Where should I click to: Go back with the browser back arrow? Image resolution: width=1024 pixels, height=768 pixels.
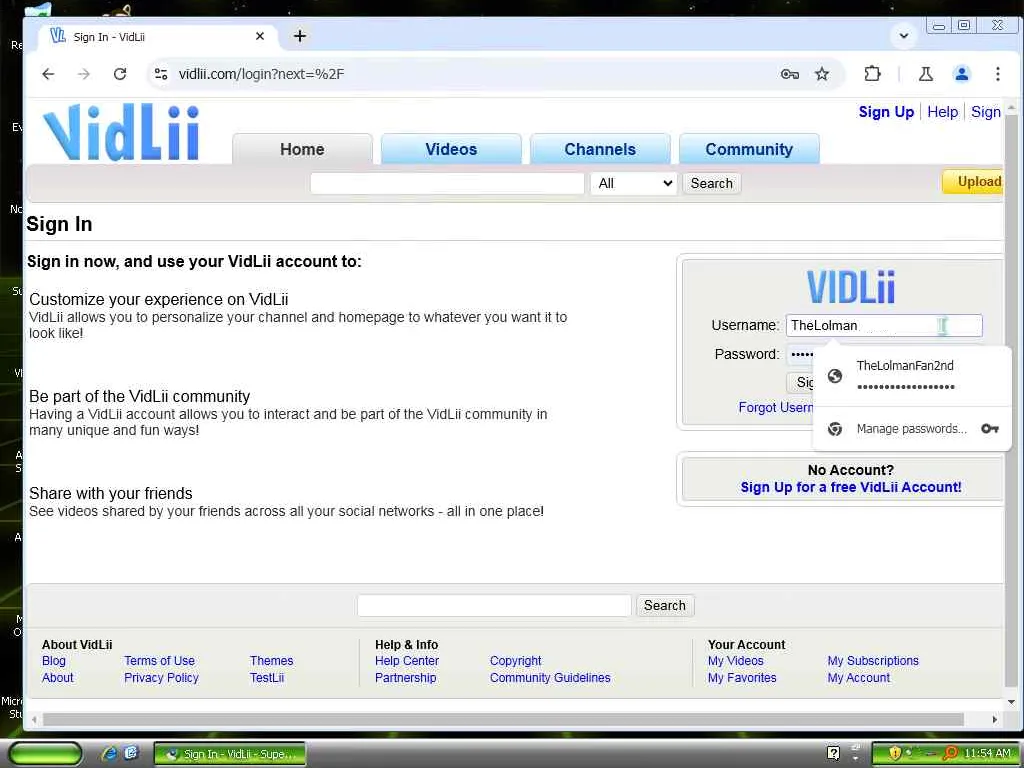pos(48,74)
